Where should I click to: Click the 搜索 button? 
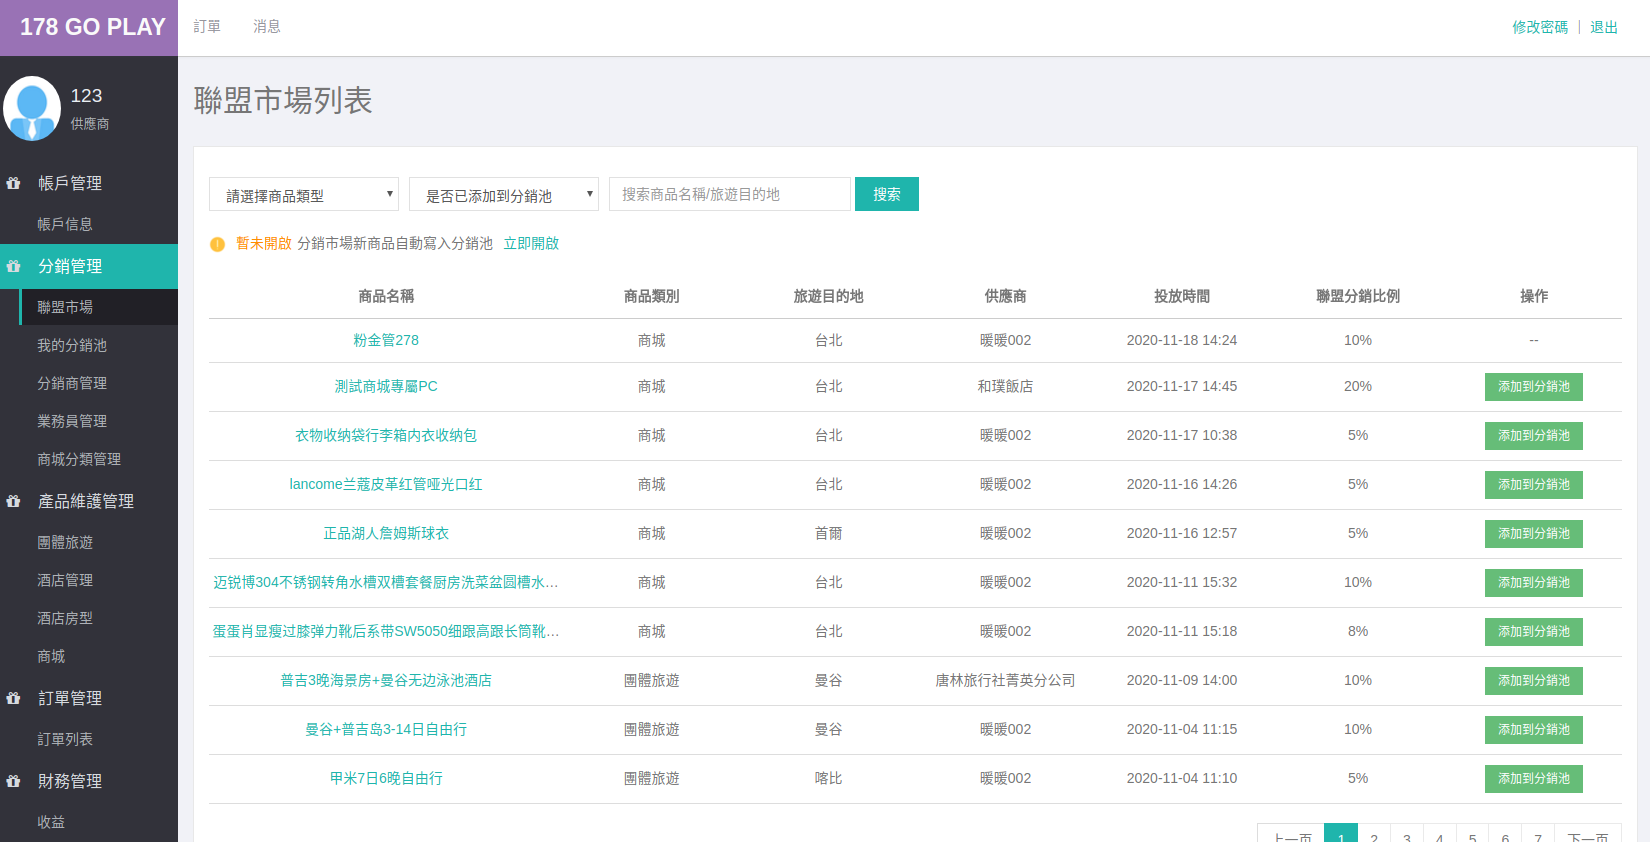point(887,194)
